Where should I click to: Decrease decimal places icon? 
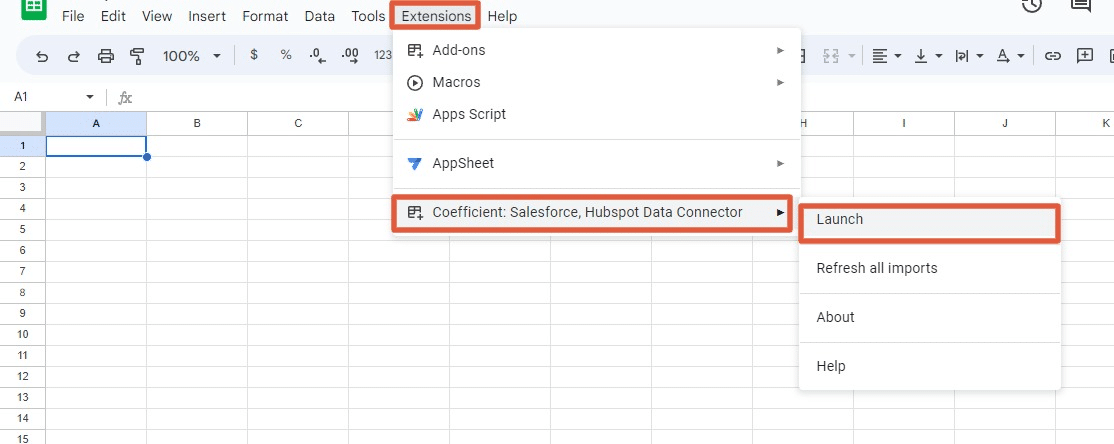click(318, 56)
